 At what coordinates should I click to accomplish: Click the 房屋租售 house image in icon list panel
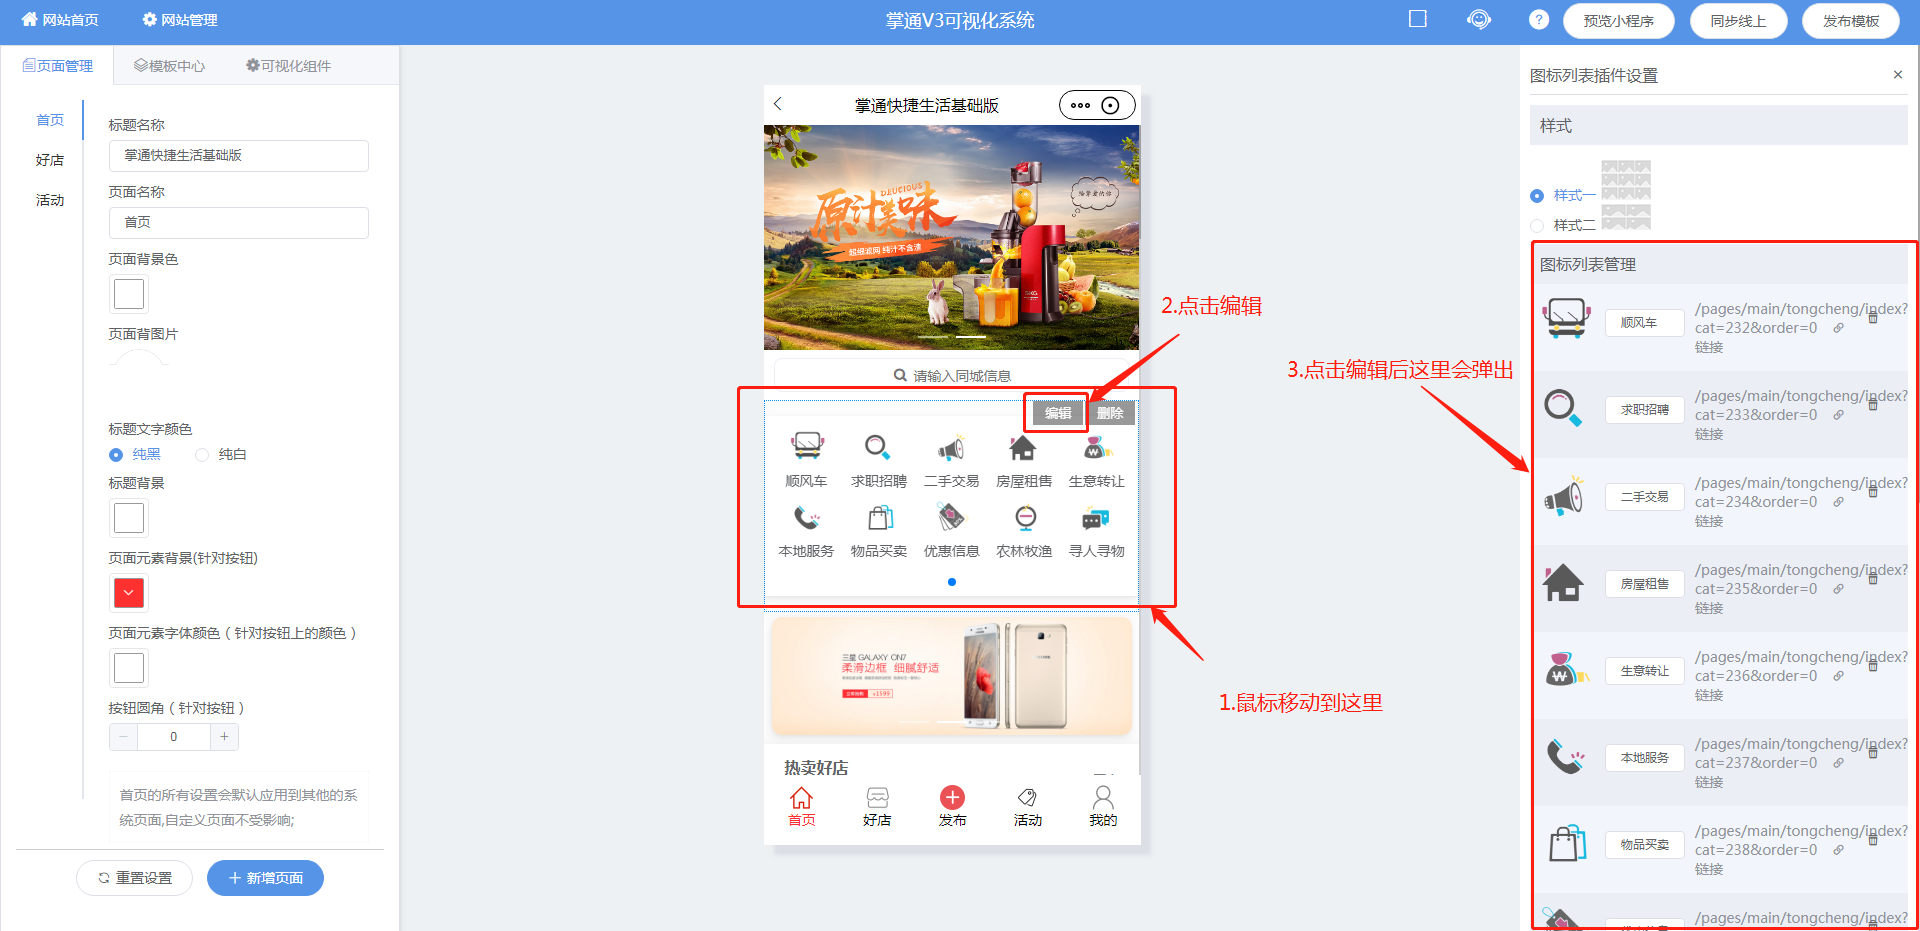coord(1563,582)
